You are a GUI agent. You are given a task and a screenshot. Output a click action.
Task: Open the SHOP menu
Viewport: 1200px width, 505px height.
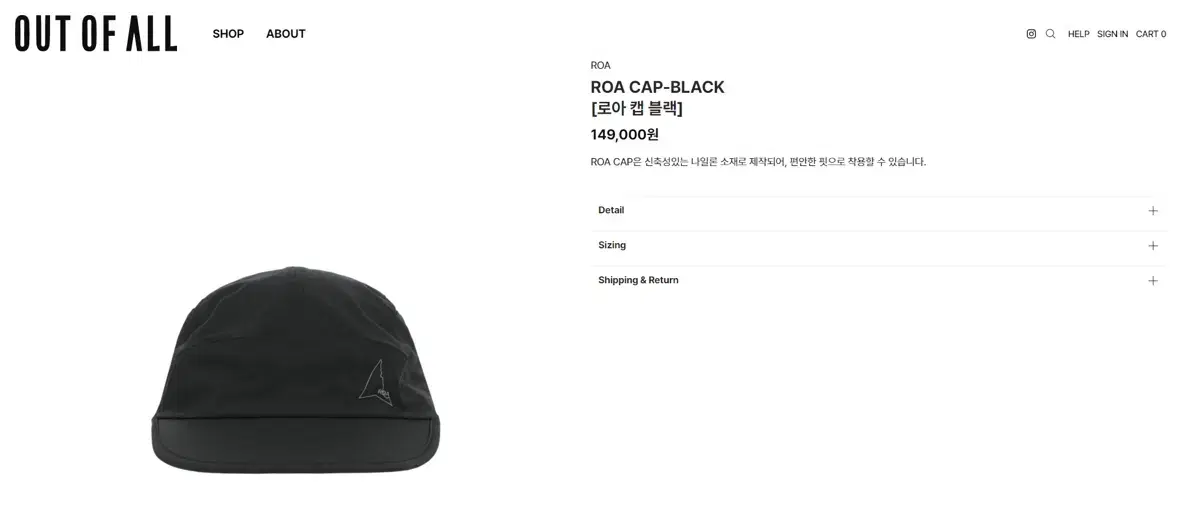(x=228, y=34)
